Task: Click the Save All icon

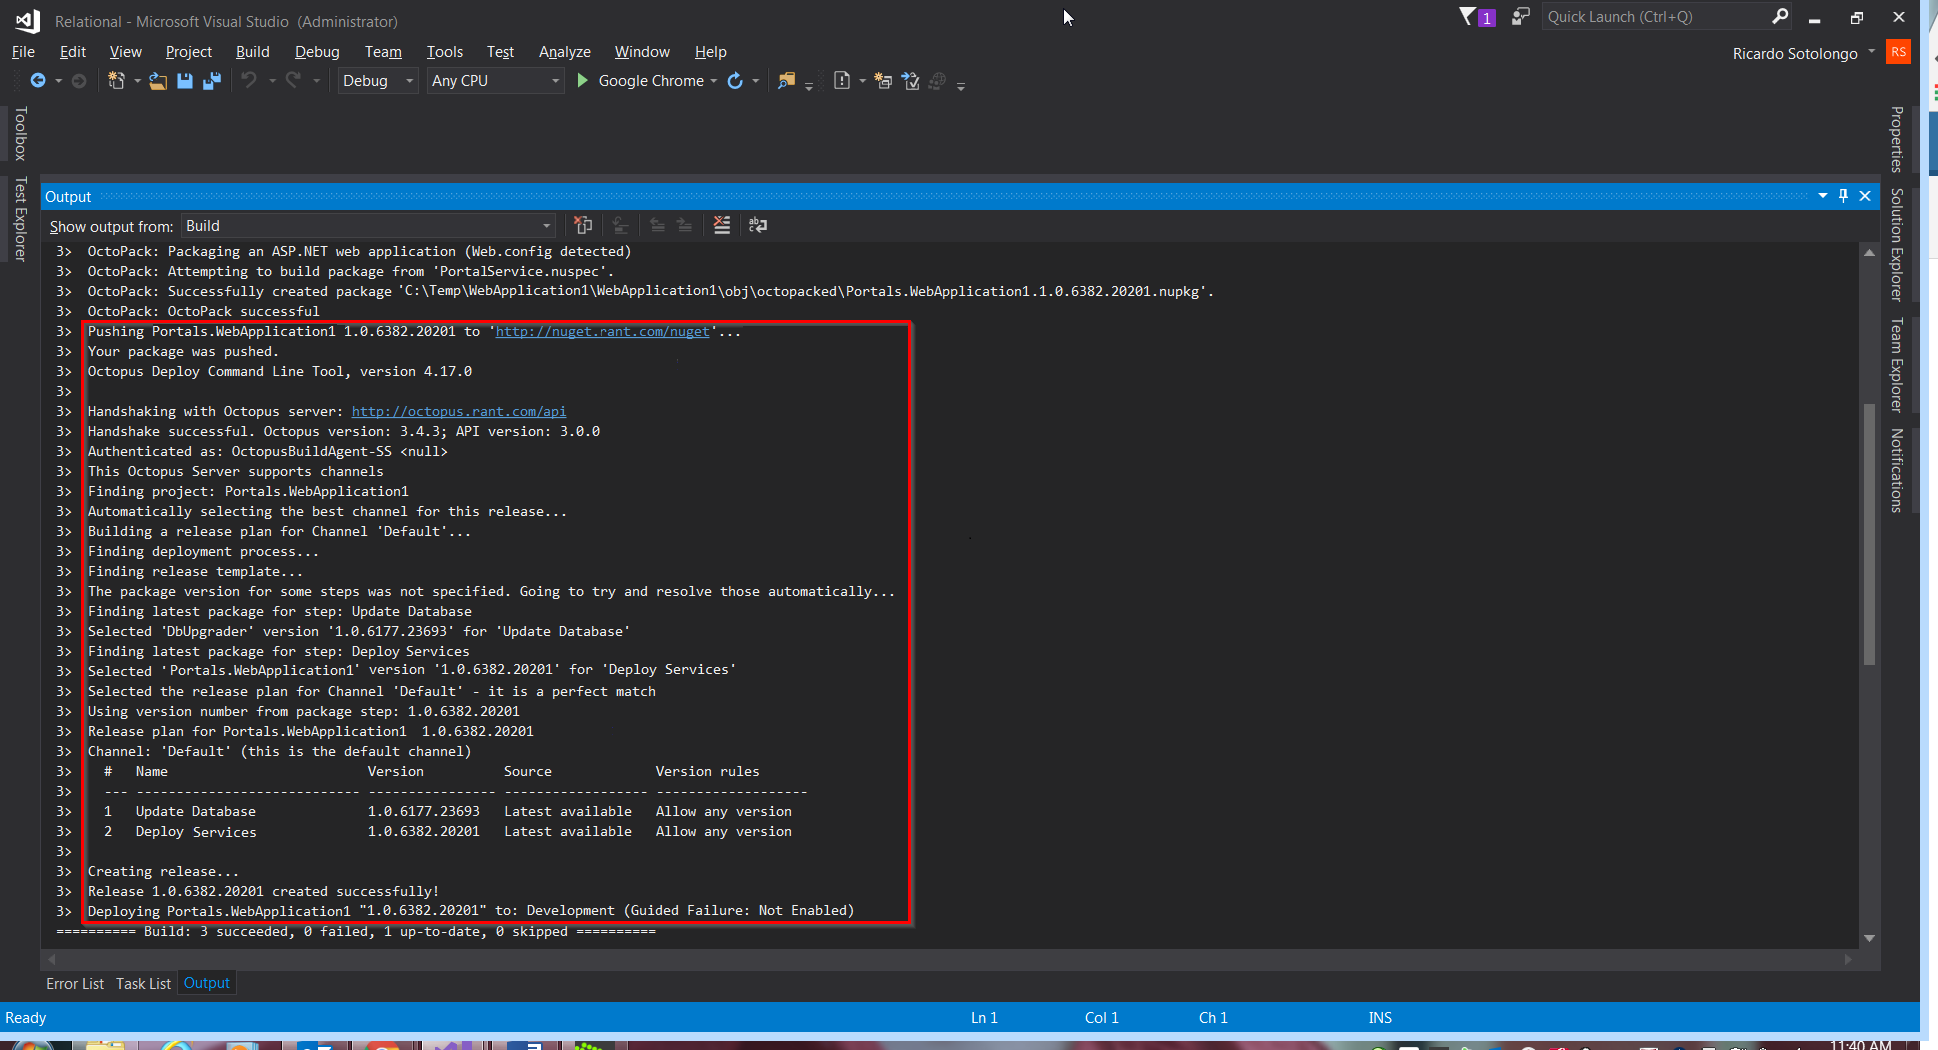Action: (212, 81)
